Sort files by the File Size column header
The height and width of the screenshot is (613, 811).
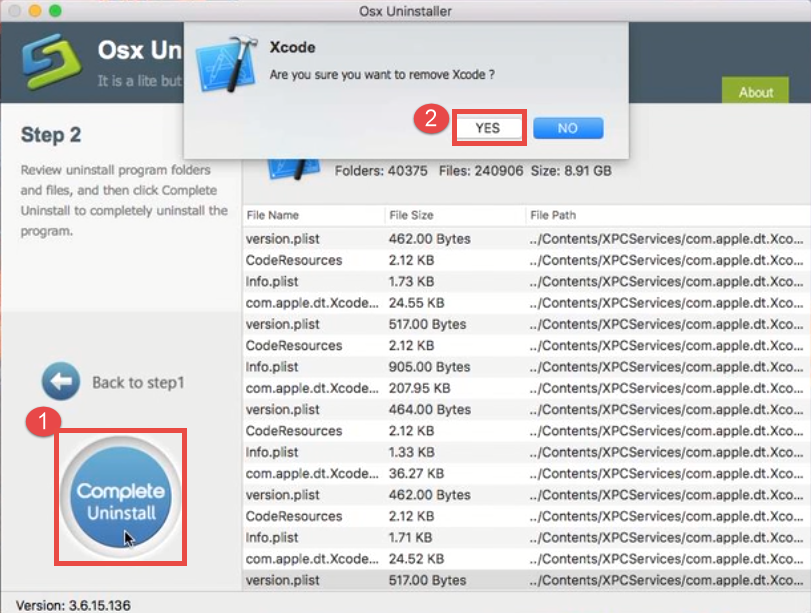(410, 214)
